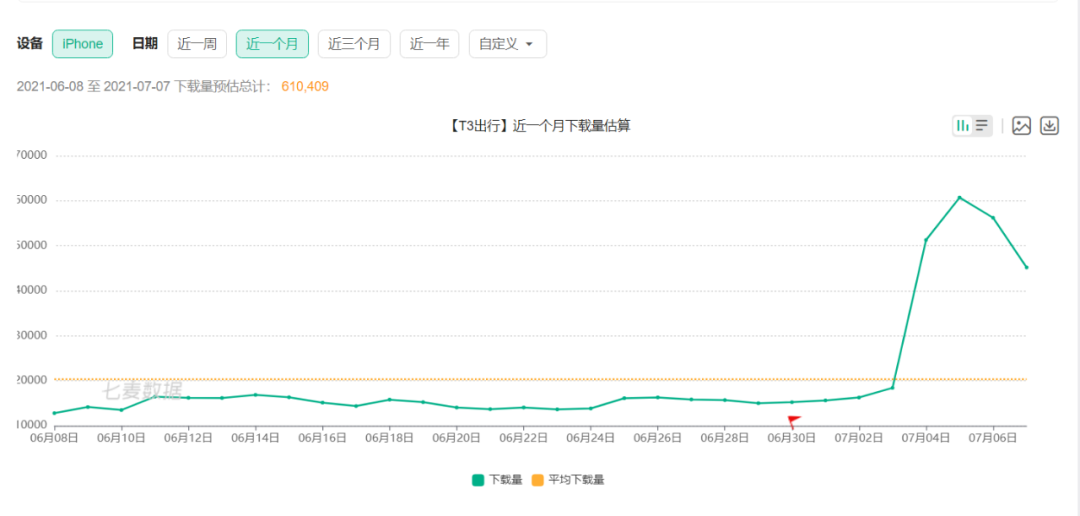Open the 自定义 date range dropdown
Screen dimensions: 1080x516
click(x=507, y=44)
